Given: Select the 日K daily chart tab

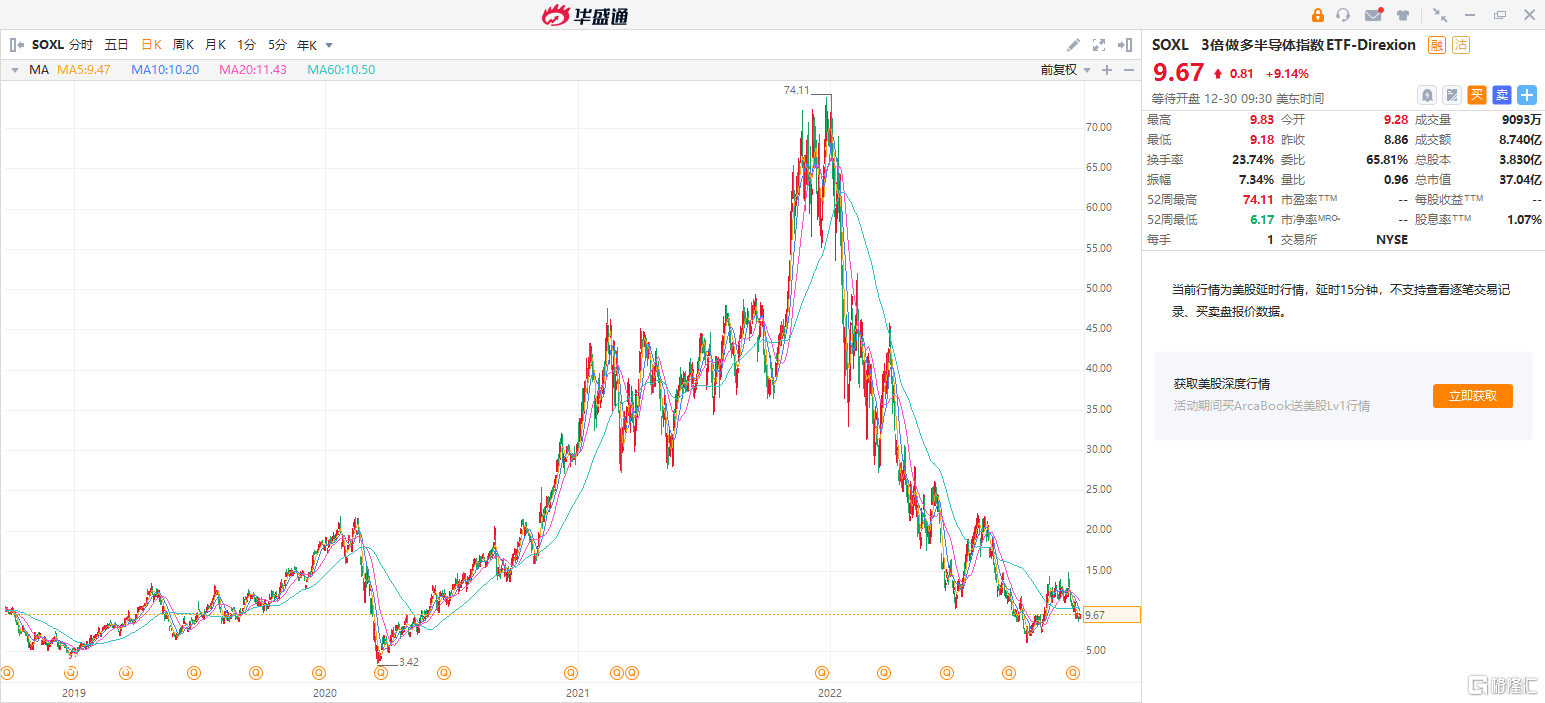Looking at the screenshot, I should click(151, 45).
